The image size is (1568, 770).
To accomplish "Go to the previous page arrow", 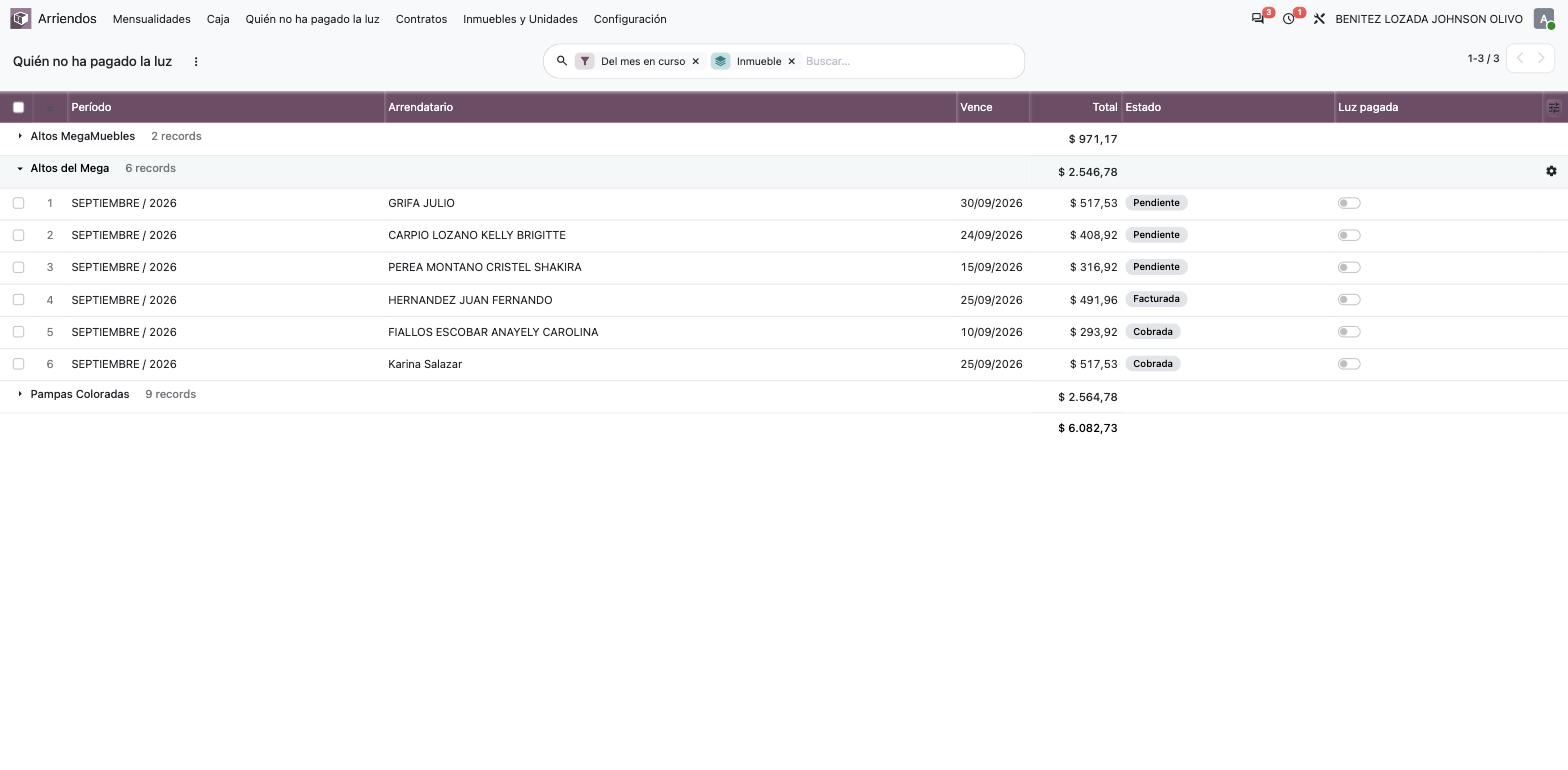I will (1520, 58).
